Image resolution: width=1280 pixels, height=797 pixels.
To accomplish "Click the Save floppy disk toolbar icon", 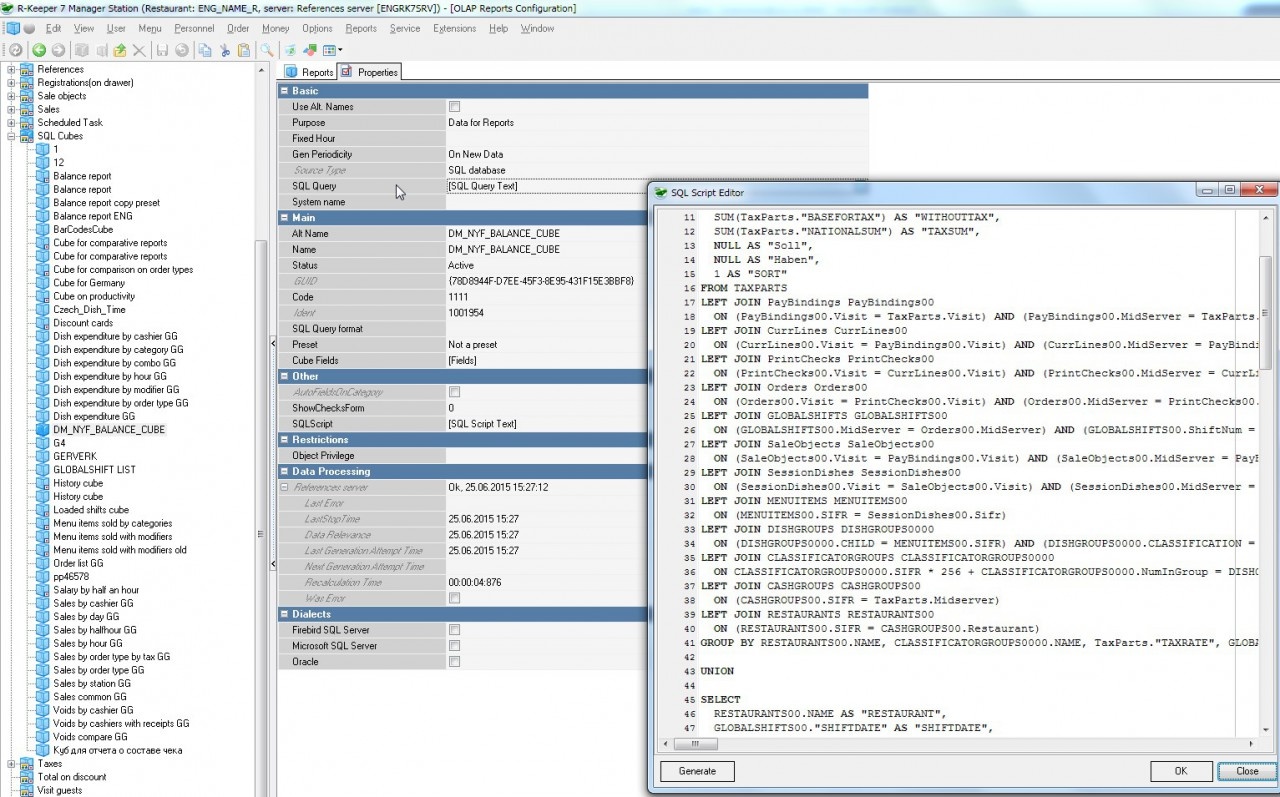I will point(161,50).
